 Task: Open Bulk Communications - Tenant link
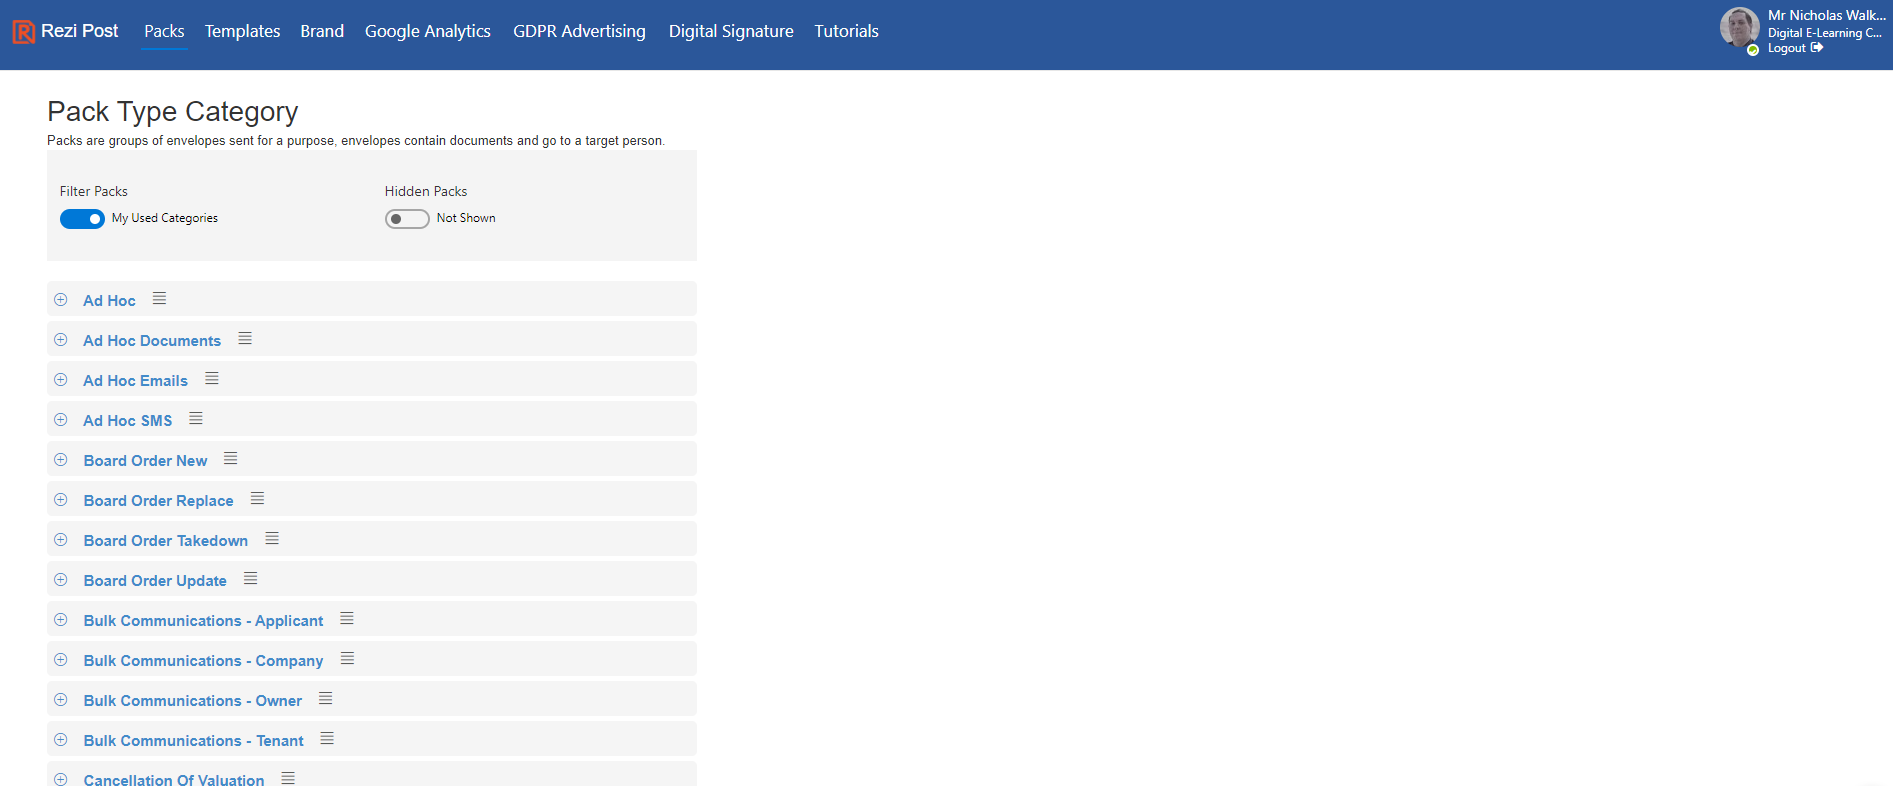point(194,740)
